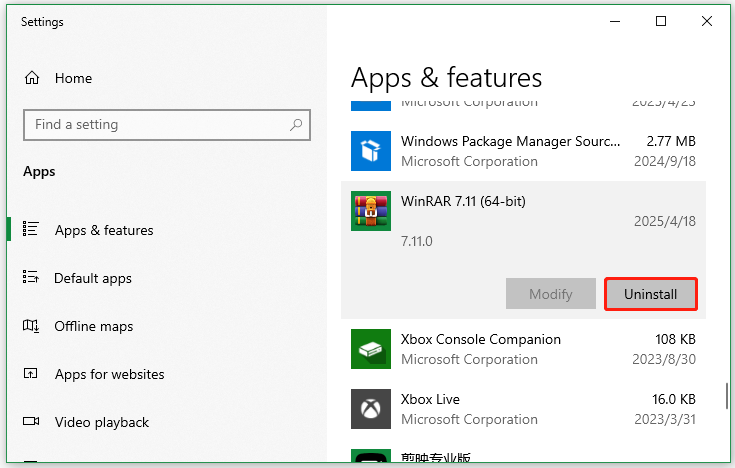Viewport: 735px width, 468px height.
Task: Click the Apps & features list icon
Action: (x=30, y=229)
